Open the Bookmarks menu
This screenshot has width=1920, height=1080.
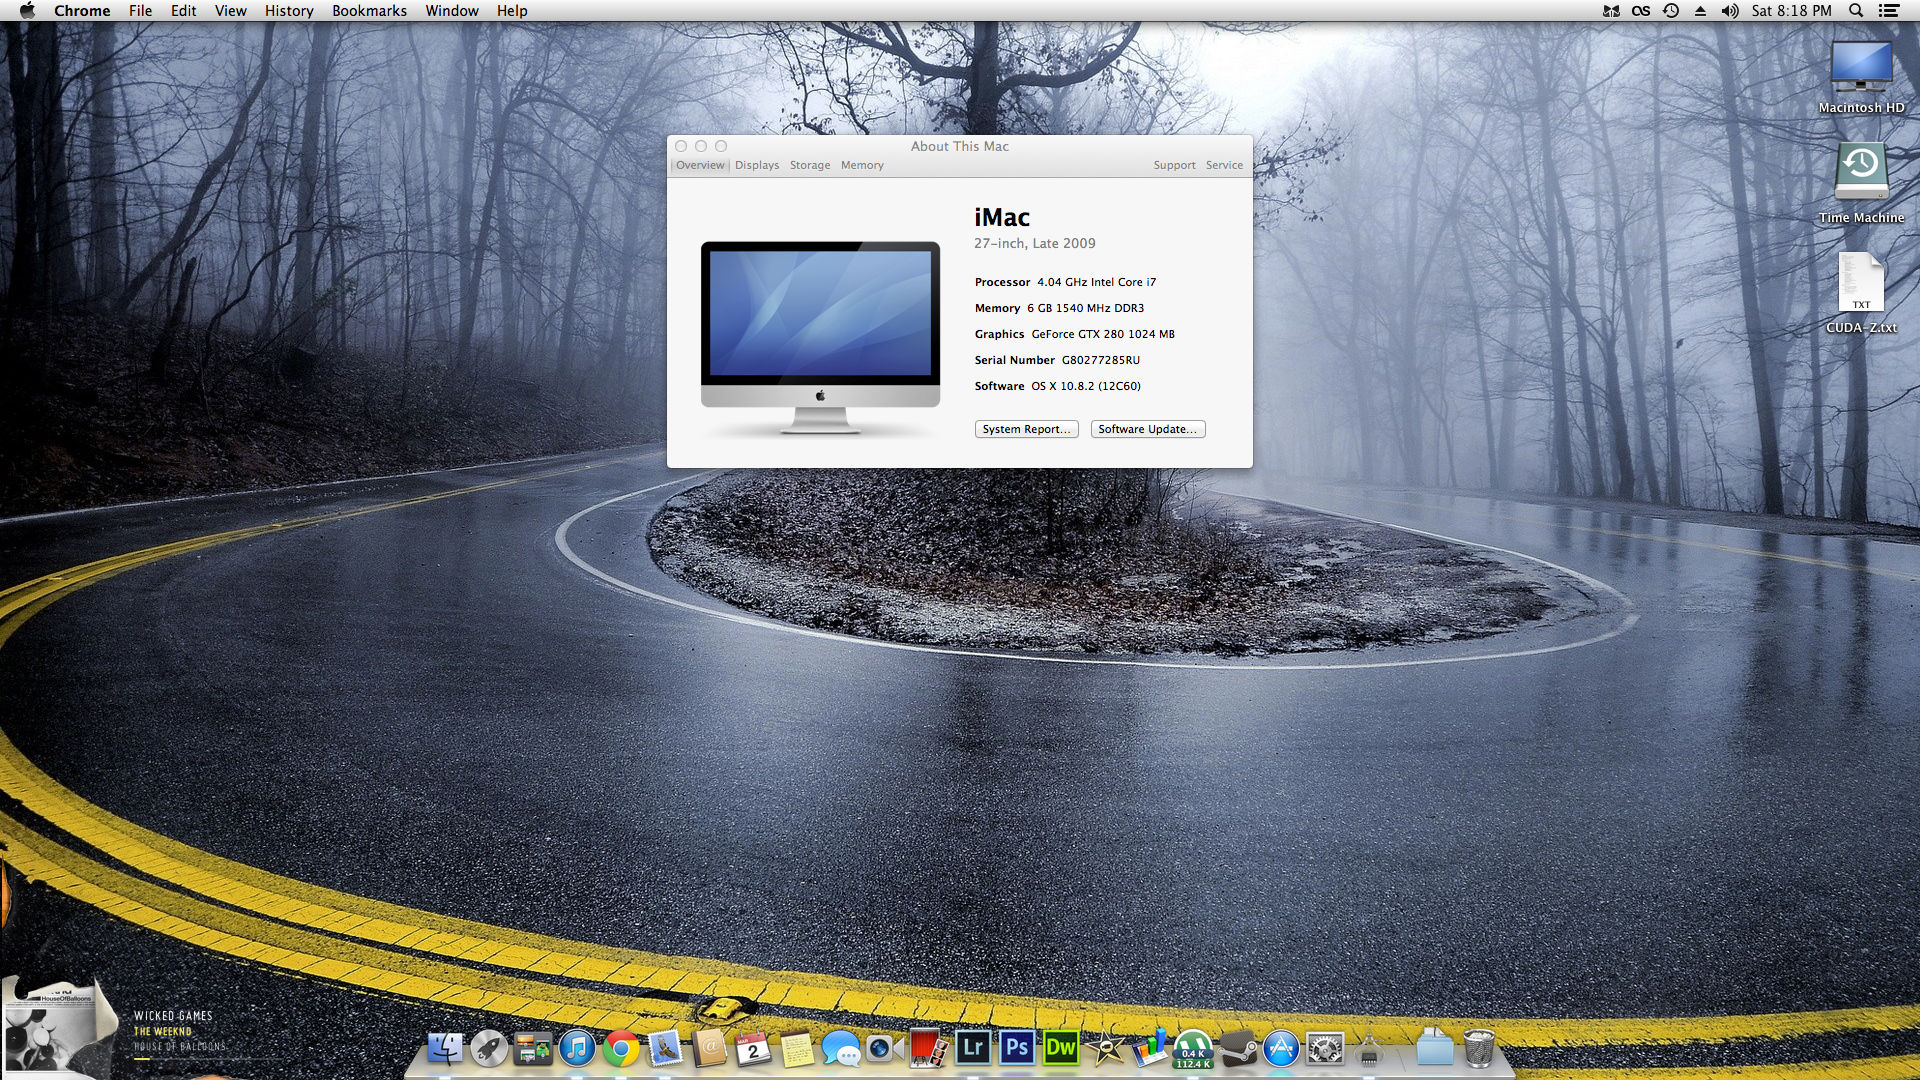point(369,11)
